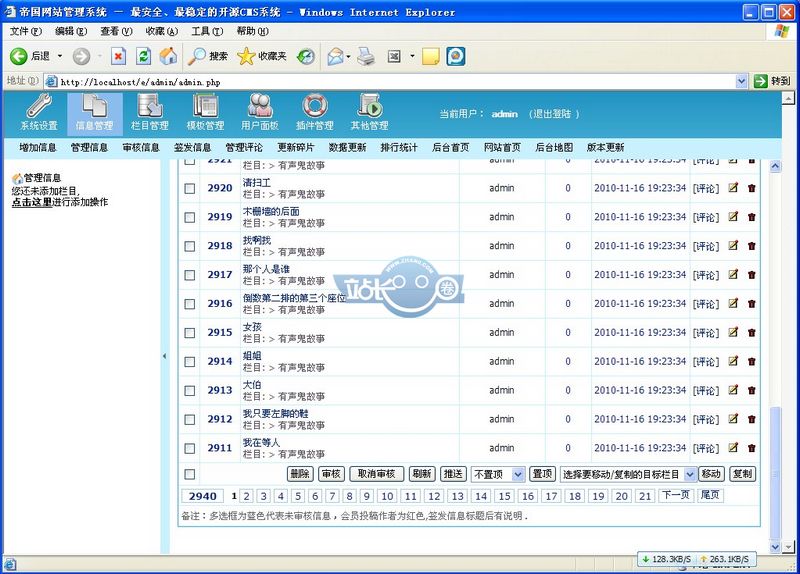The image size is (800, 574).
Task: Open IE History icon
Action: [306, 56]
